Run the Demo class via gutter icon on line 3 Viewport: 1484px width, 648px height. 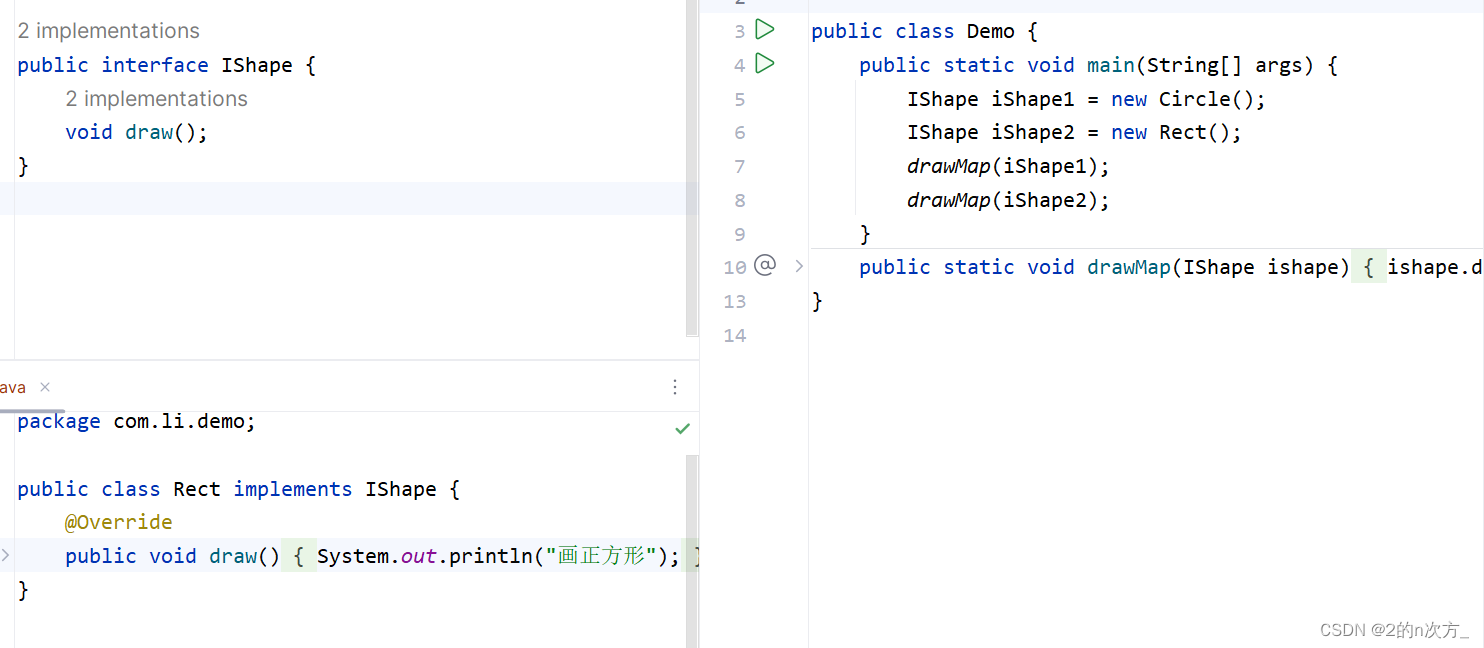click(x=765, y=30)
